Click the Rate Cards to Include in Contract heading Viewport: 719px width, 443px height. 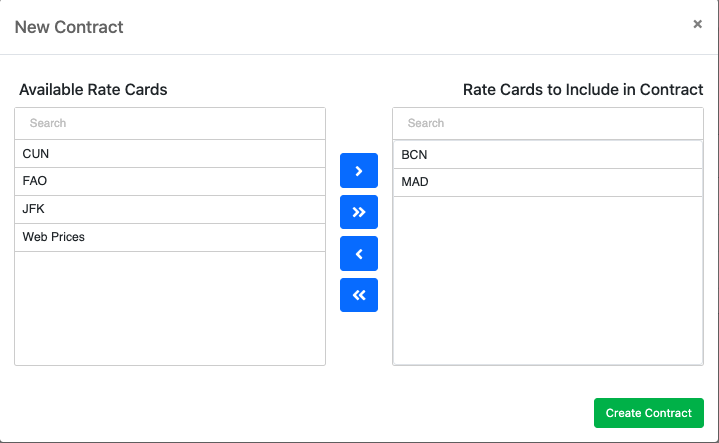pyautogui.click(x=583, y=89)
